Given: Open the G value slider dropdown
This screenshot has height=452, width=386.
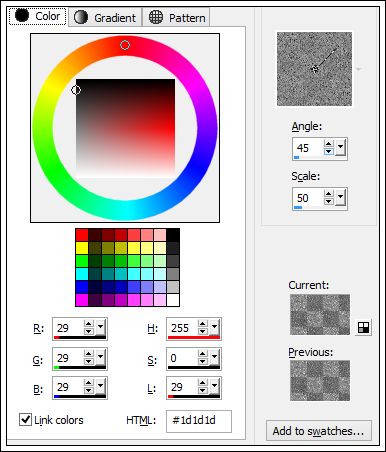Looking at the screenshot, I should 100,357.
